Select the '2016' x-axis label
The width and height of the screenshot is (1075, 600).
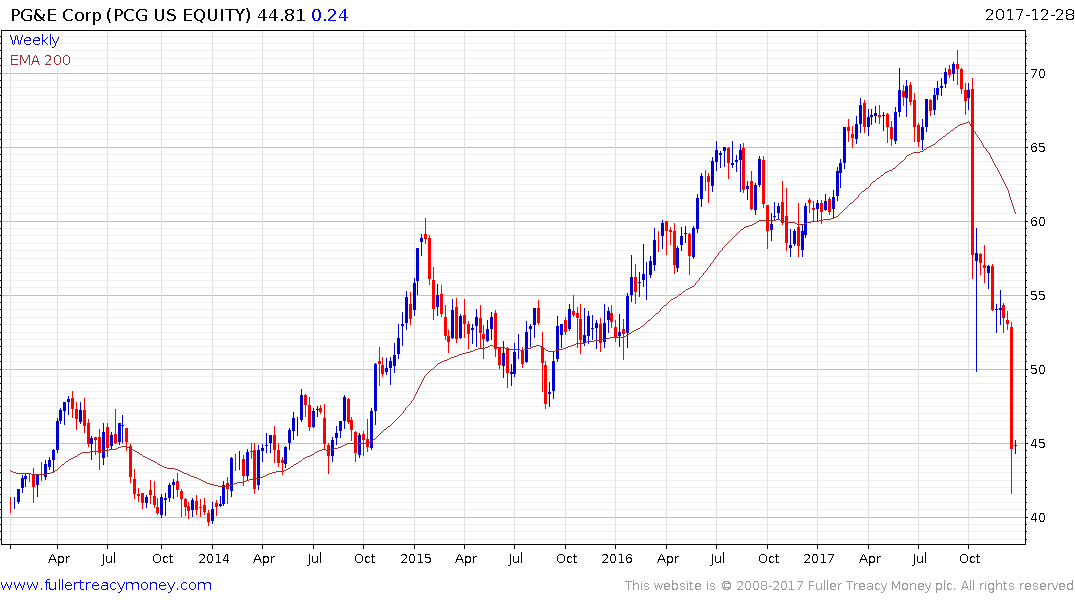point(616,558)
